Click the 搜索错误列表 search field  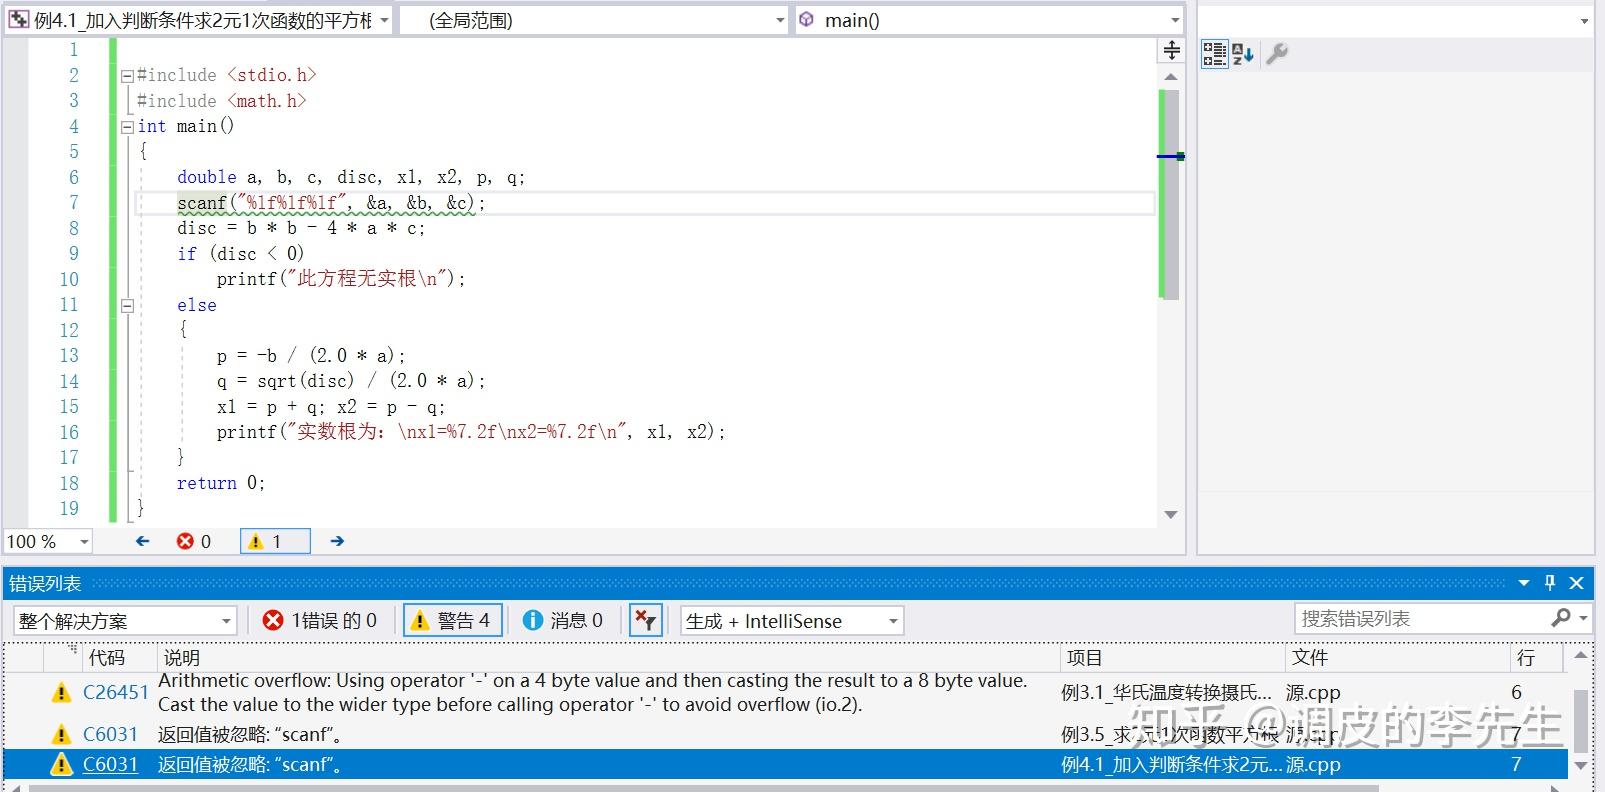[x=1420, y=619]
